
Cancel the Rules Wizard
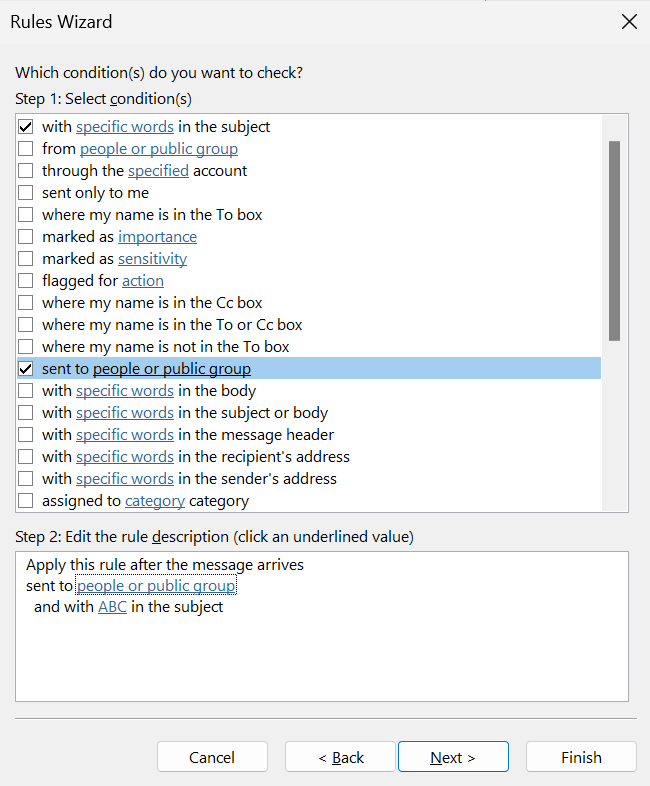tap(212, 757)
